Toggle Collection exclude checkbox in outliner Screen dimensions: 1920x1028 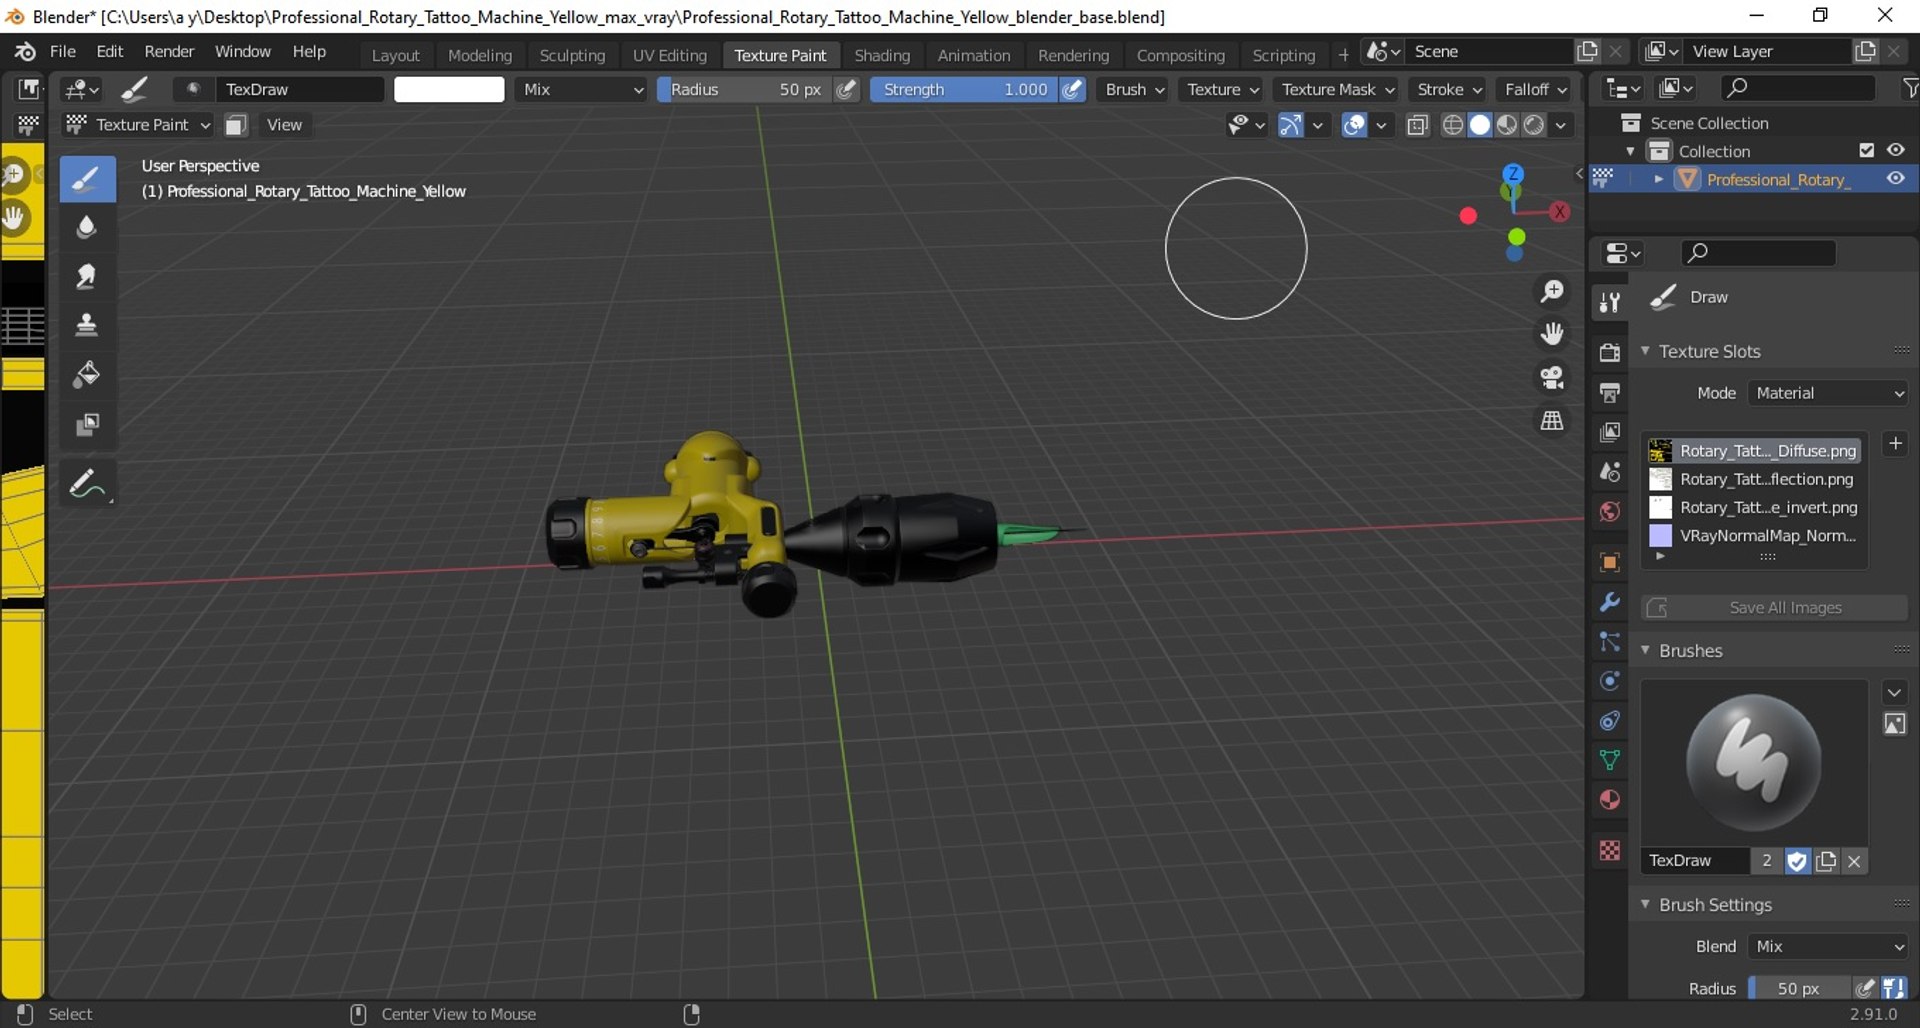pyautogui.click(x=1866, y=150)
